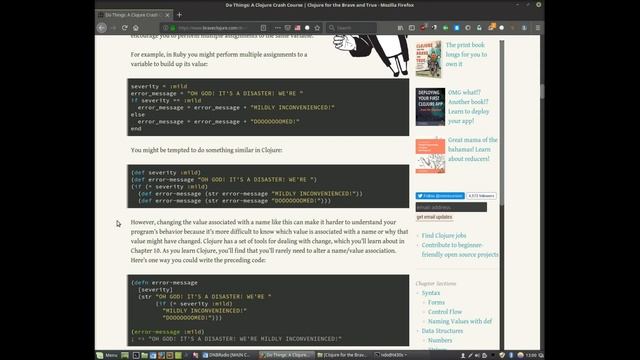The height and width of the screenshot is (360, 640).
Task: Close the 'Do Things: A Clojure Crash' tab
Action: 167,15
